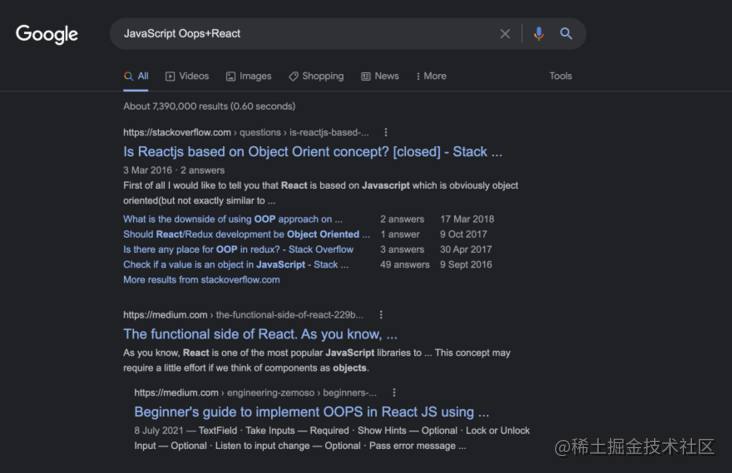Clear the search query with the X icon

(x=505, y=34)
